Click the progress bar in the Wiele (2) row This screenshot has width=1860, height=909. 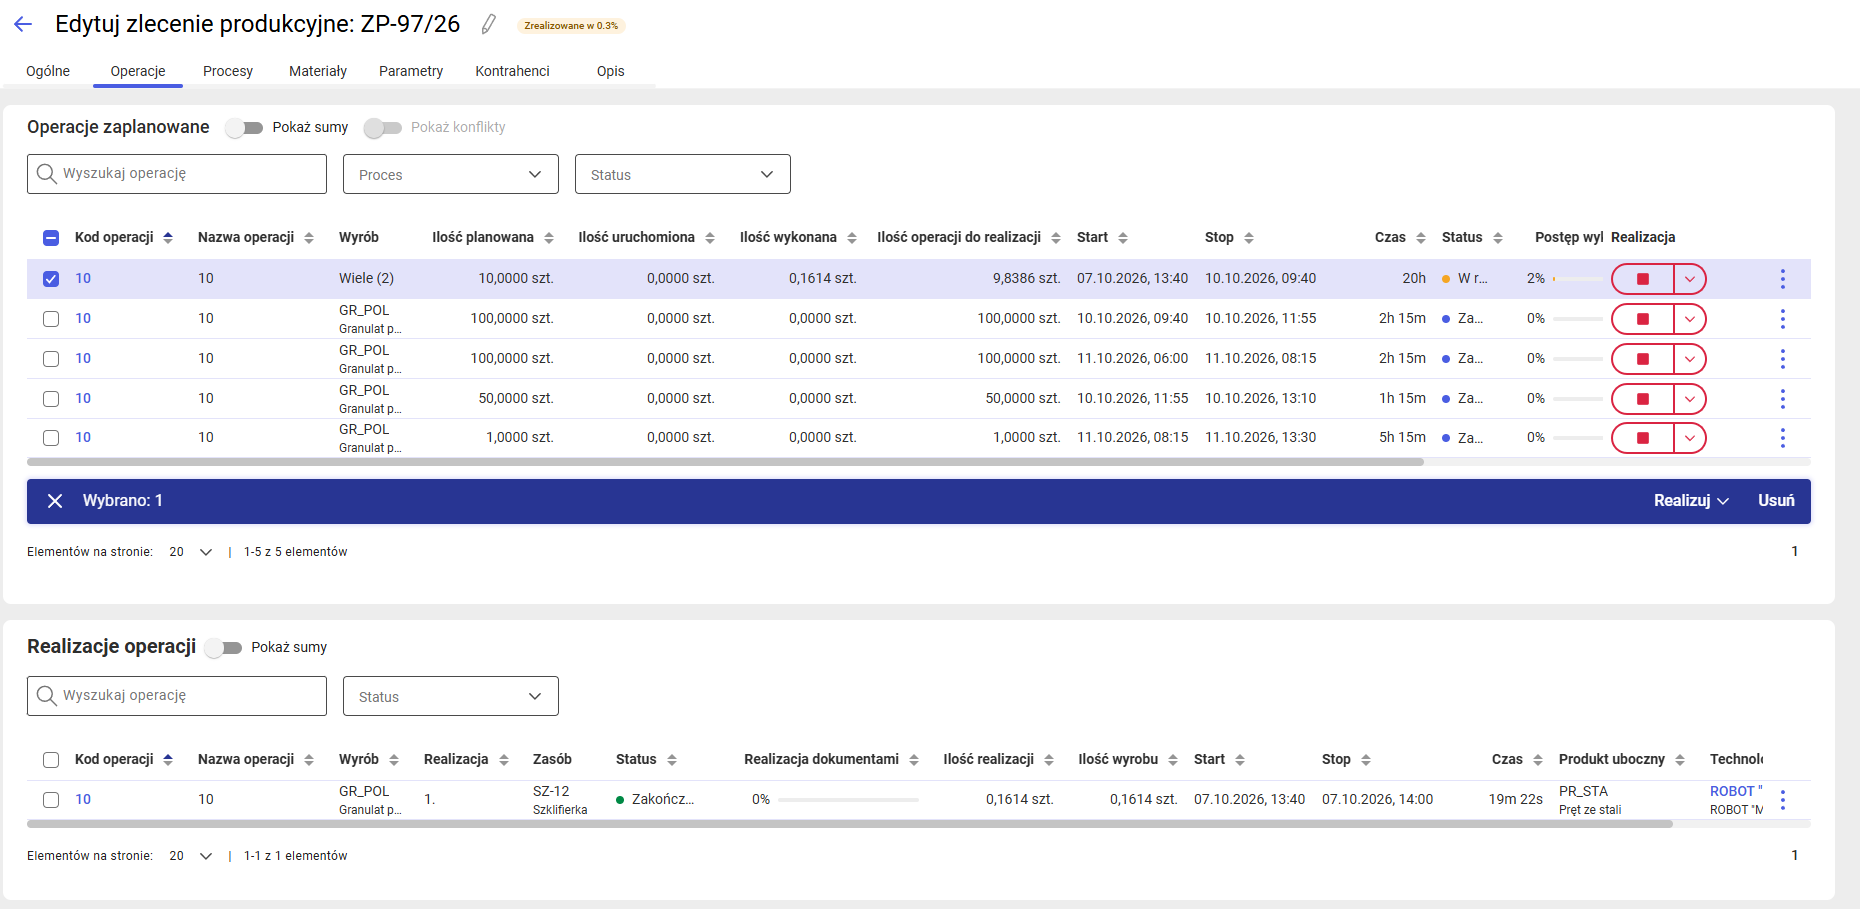pyautogui.click(x=1578, y=279)
